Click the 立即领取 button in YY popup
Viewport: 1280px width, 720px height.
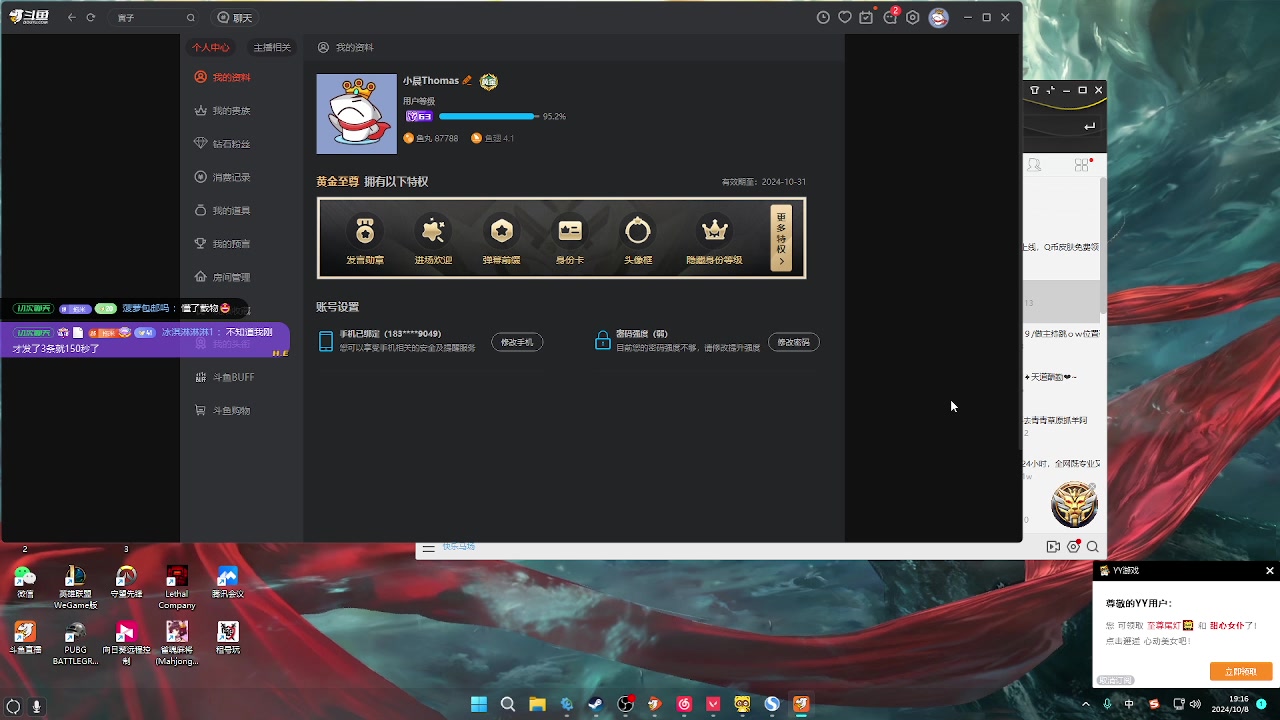click(x=1240, y=671)
